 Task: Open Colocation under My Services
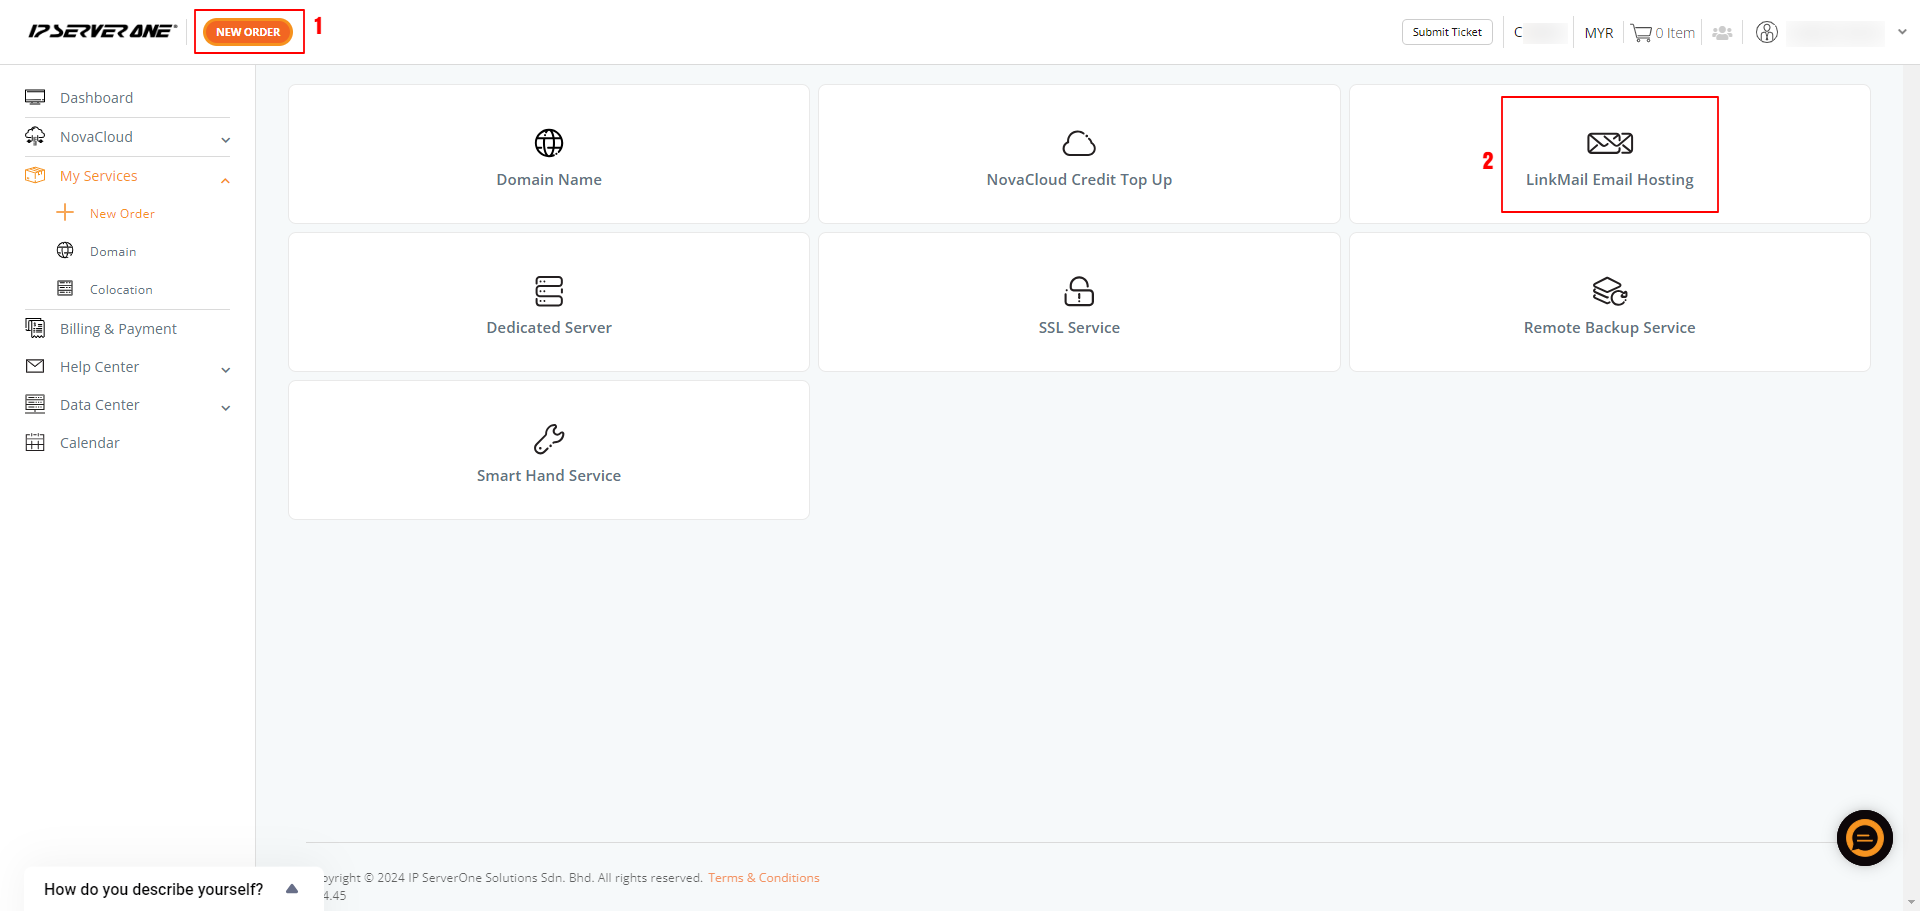click(x=121, y=289)
